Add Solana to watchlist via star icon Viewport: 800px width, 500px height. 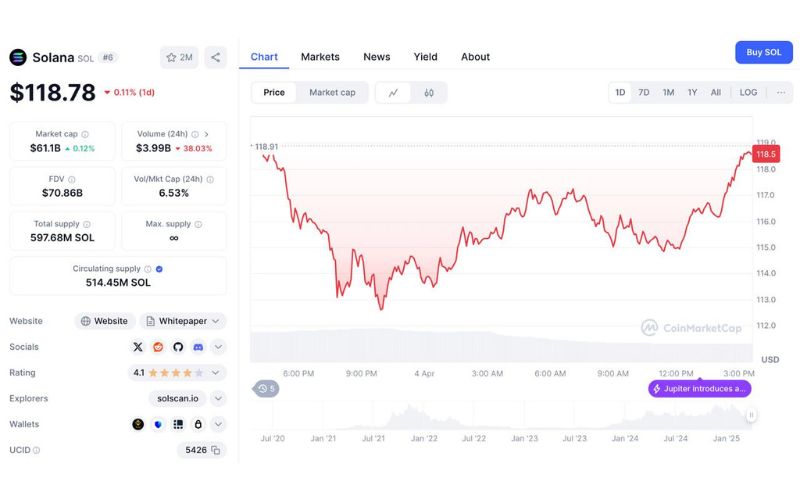(x=179, y=57)
